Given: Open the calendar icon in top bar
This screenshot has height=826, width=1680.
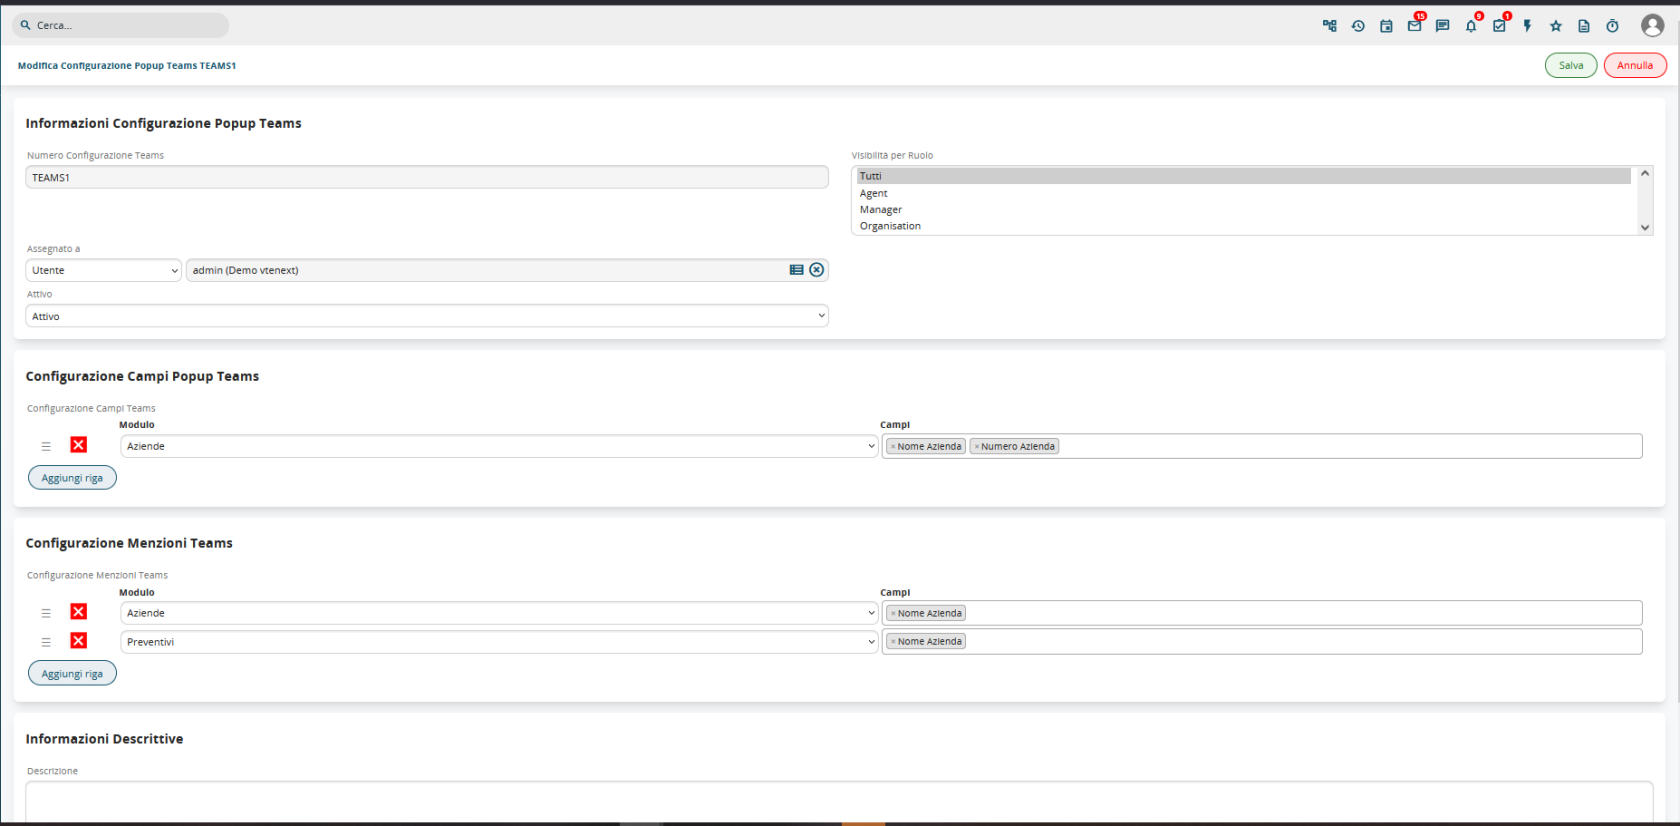Looking at the screenshot, I should tap(1386, 26).
